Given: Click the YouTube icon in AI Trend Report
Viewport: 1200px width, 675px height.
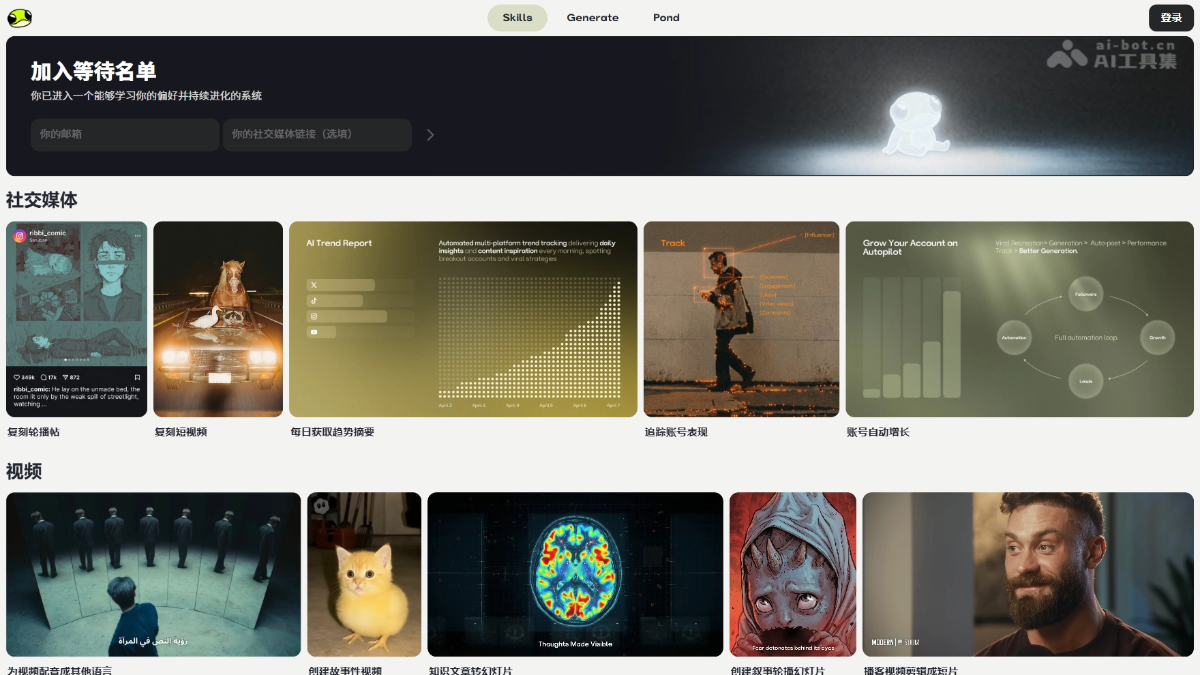Looking at the screenshot, I should click(x=314, y=332).
